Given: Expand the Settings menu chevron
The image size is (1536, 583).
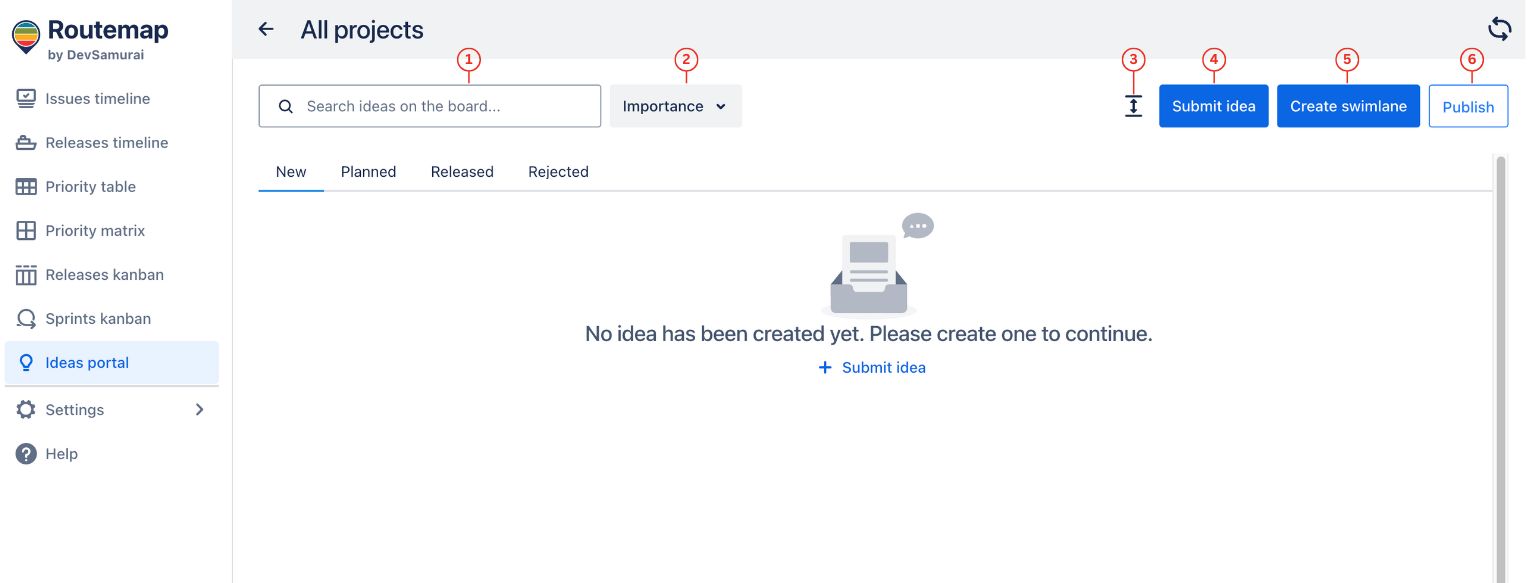Looking at the screenshot, I should 199,409.
